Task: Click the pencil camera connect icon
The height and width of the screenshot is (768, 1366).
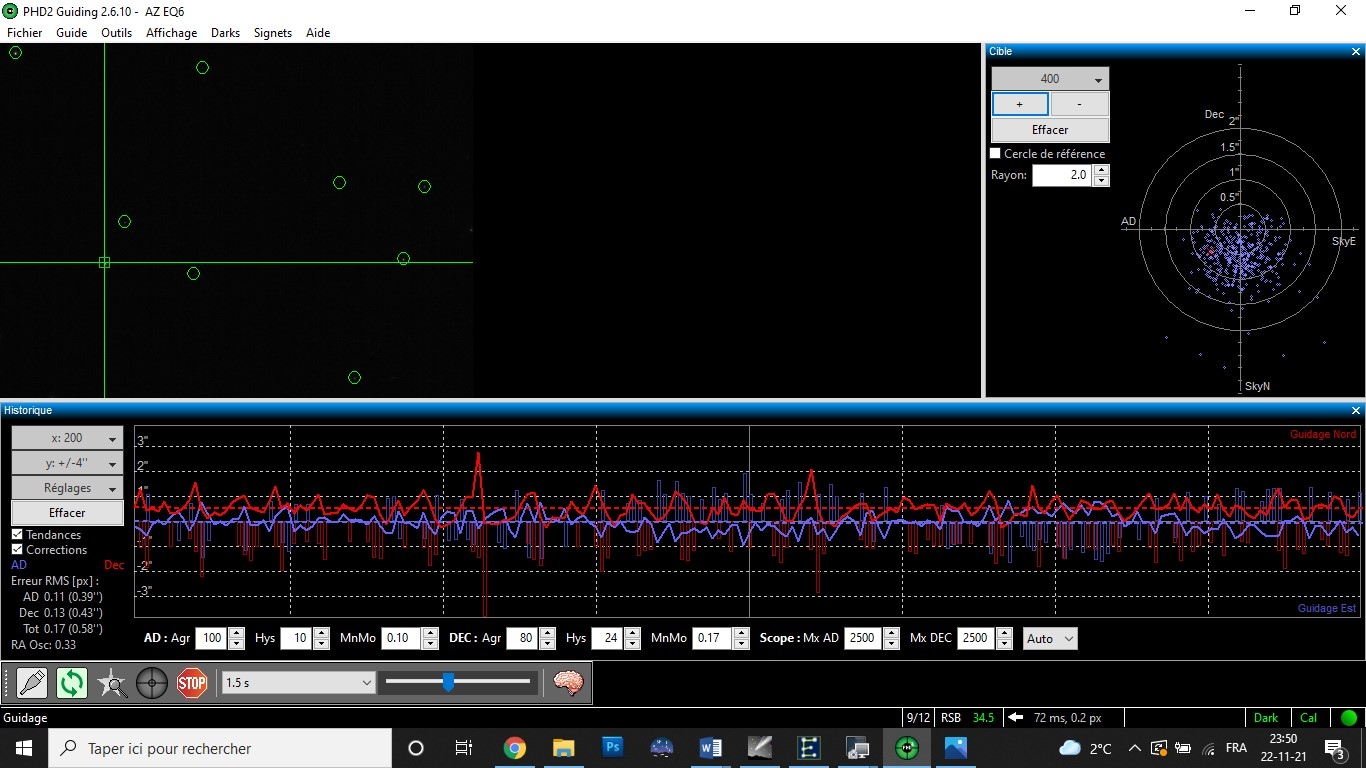Action: (x=32, y=683)
